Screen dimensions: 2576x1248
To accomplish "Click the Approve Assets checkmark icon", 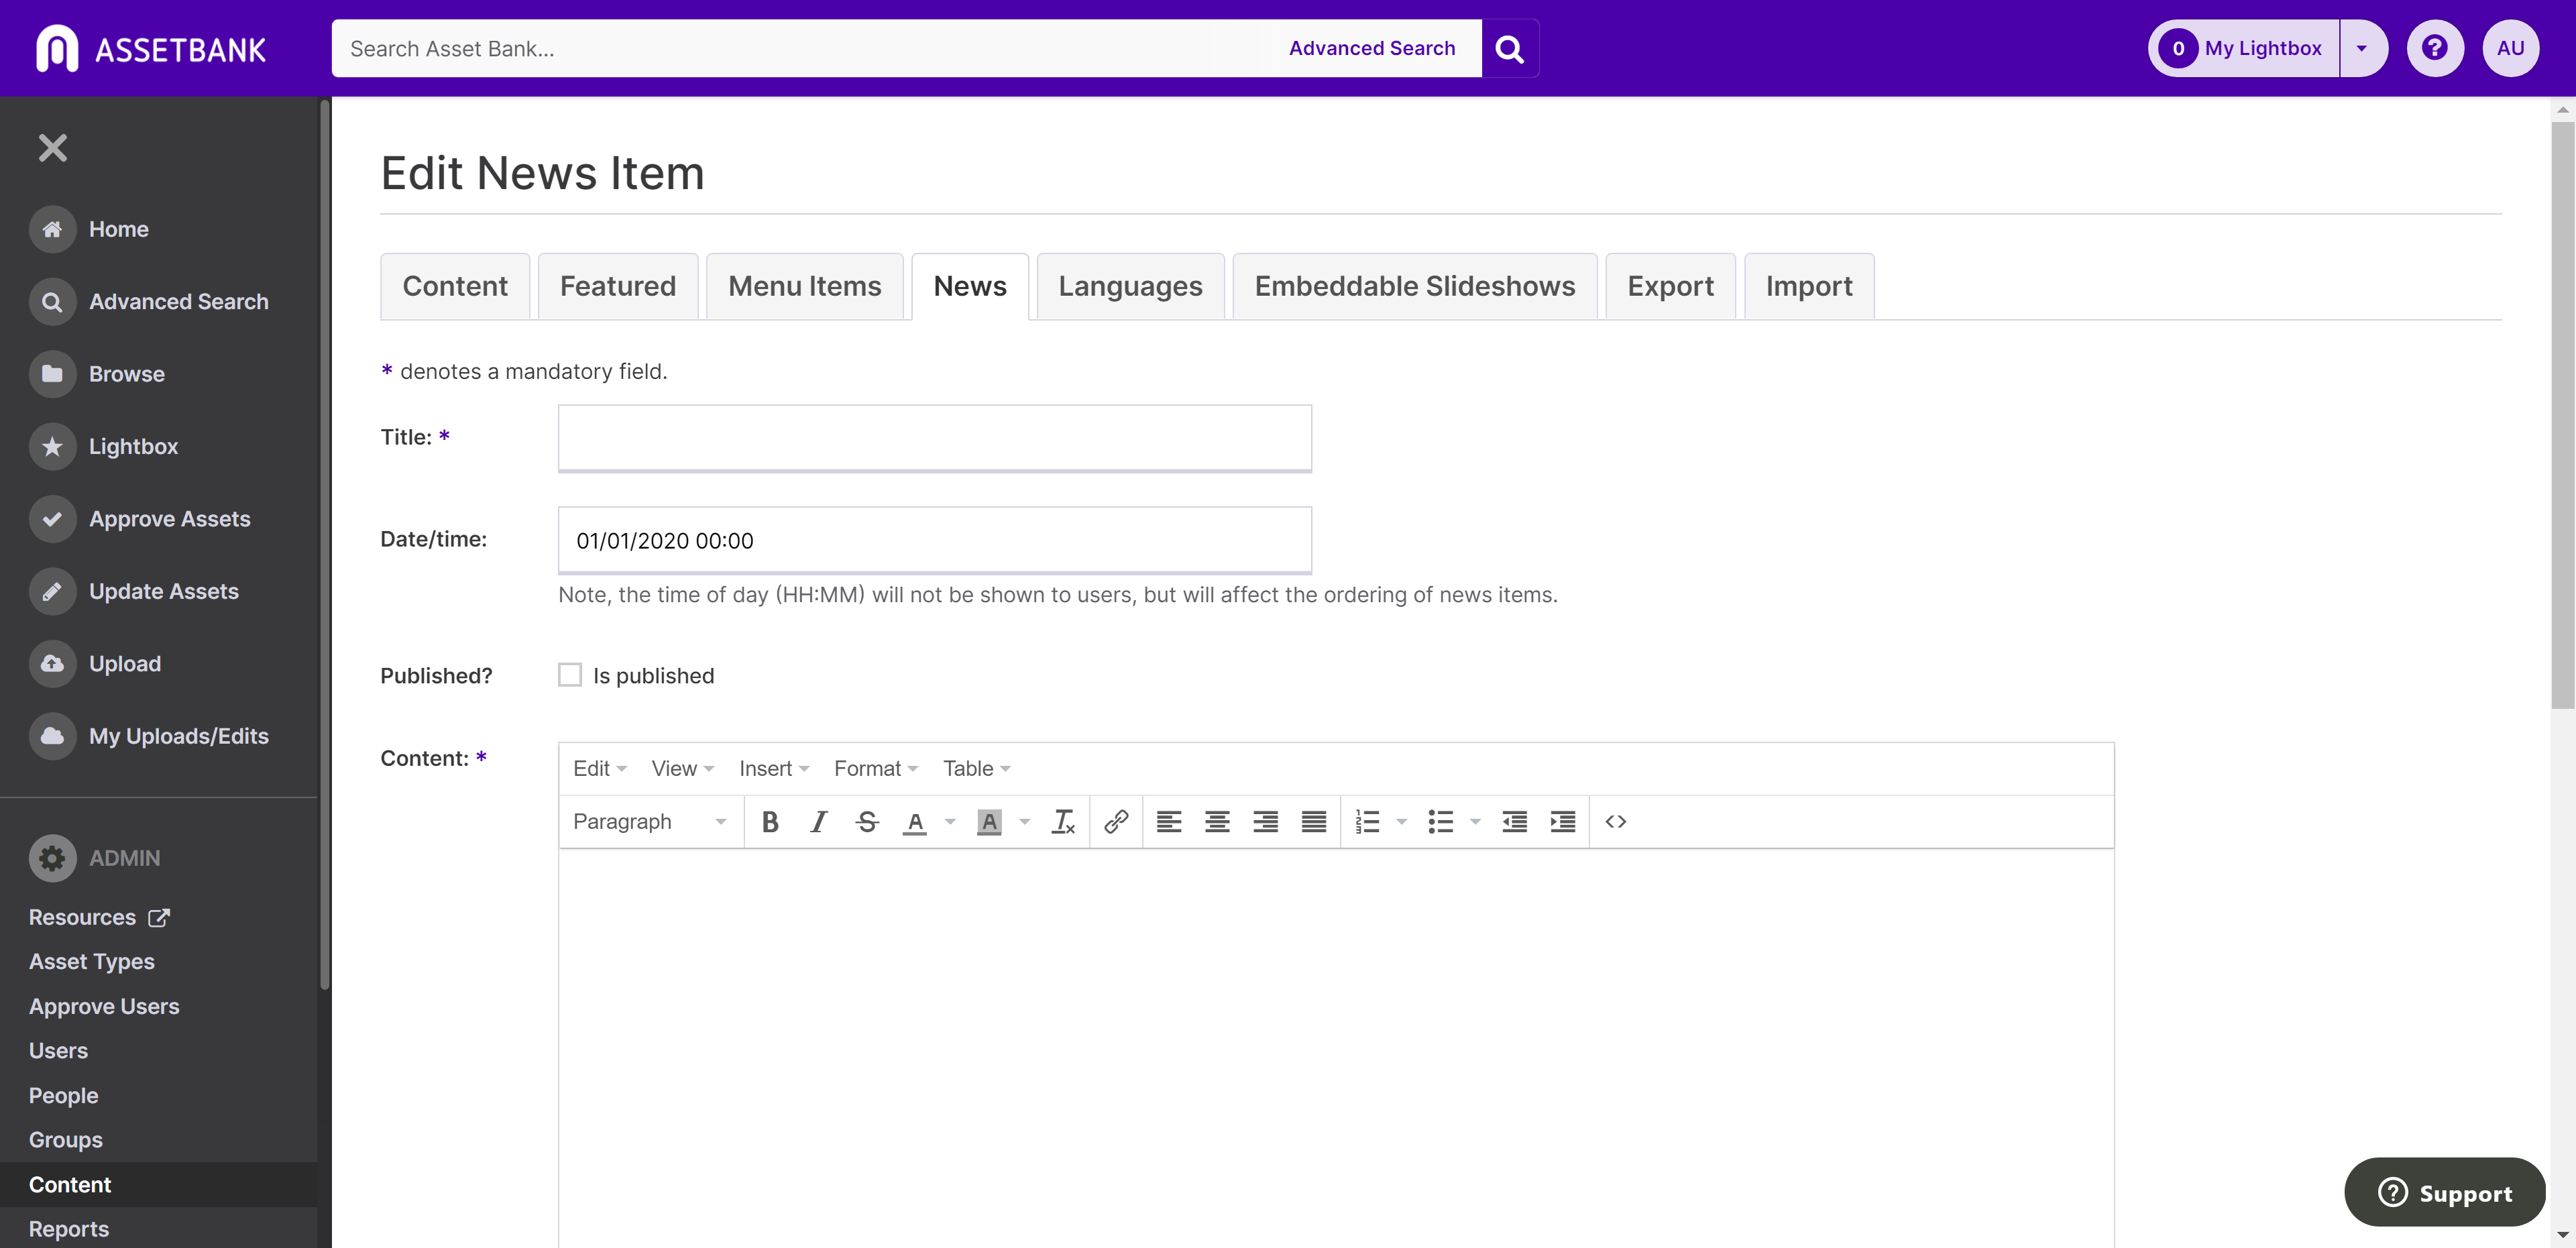I will (x=53, y=519).
